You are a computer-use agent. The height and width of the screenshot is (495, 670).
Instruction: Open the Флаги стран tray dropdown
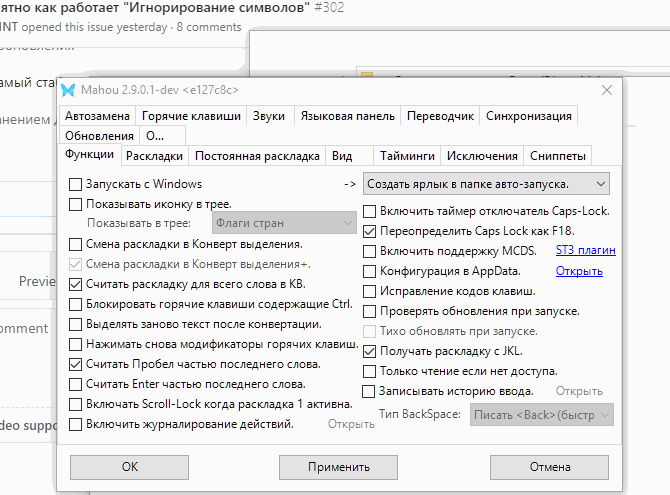pos(284,223)
